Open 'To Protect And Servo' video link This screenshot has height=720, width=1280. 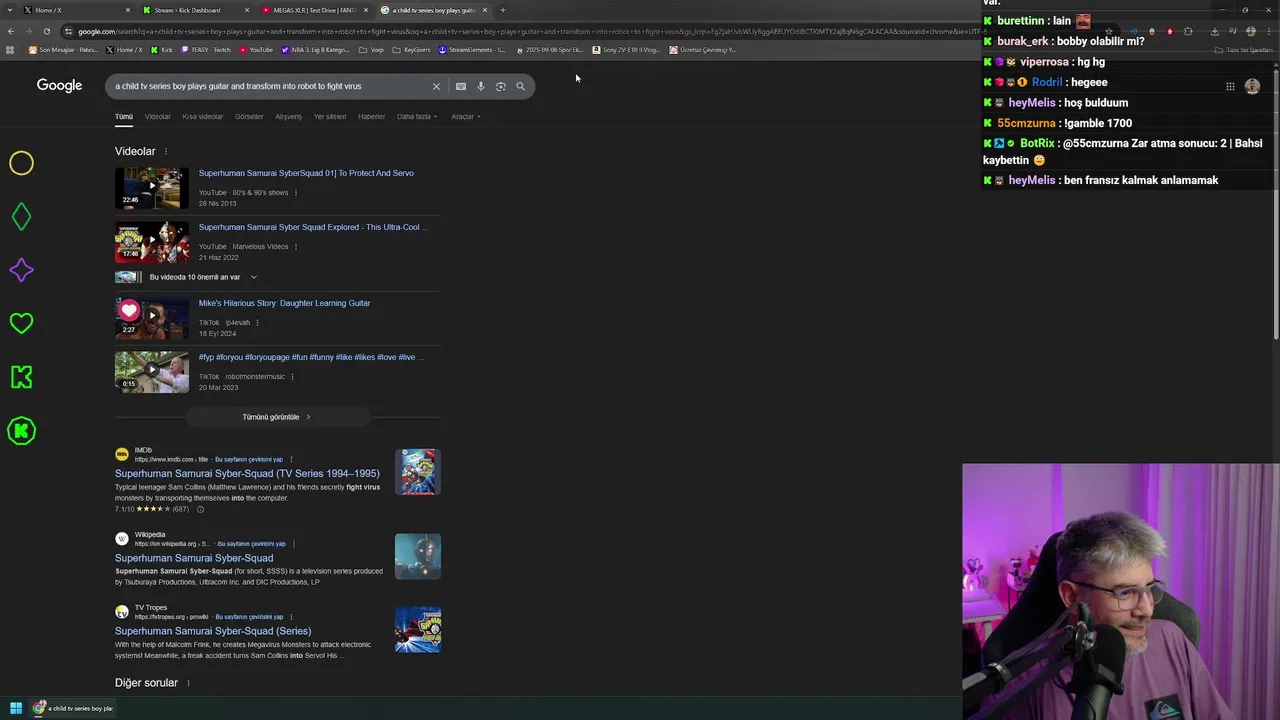pos(306,173)
